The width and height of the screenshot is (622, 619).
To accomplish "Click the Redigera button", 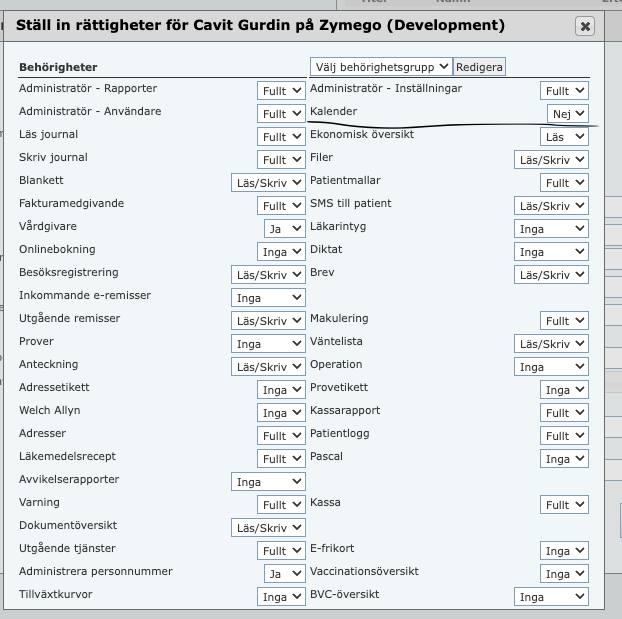I will point(479,67).
